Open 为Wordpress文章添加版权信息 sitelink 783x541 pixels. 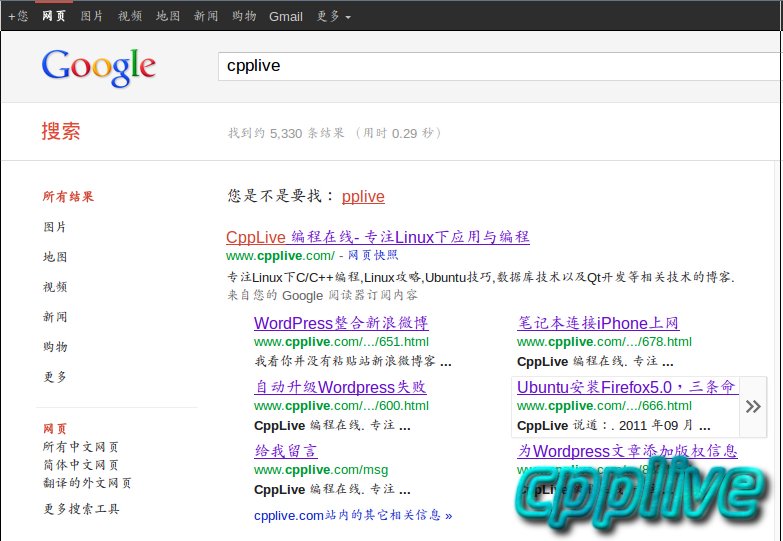627,451
